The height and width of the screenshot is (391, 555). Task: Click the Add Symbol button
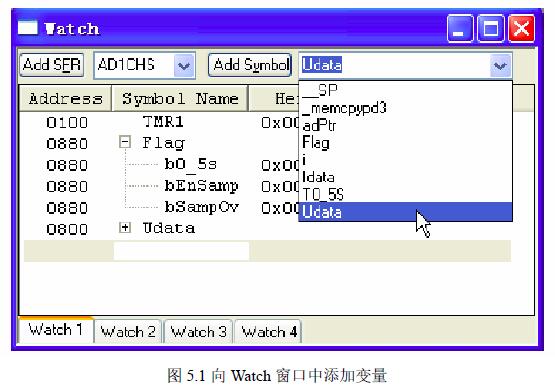pyautogui.click(x=250, y=65)
